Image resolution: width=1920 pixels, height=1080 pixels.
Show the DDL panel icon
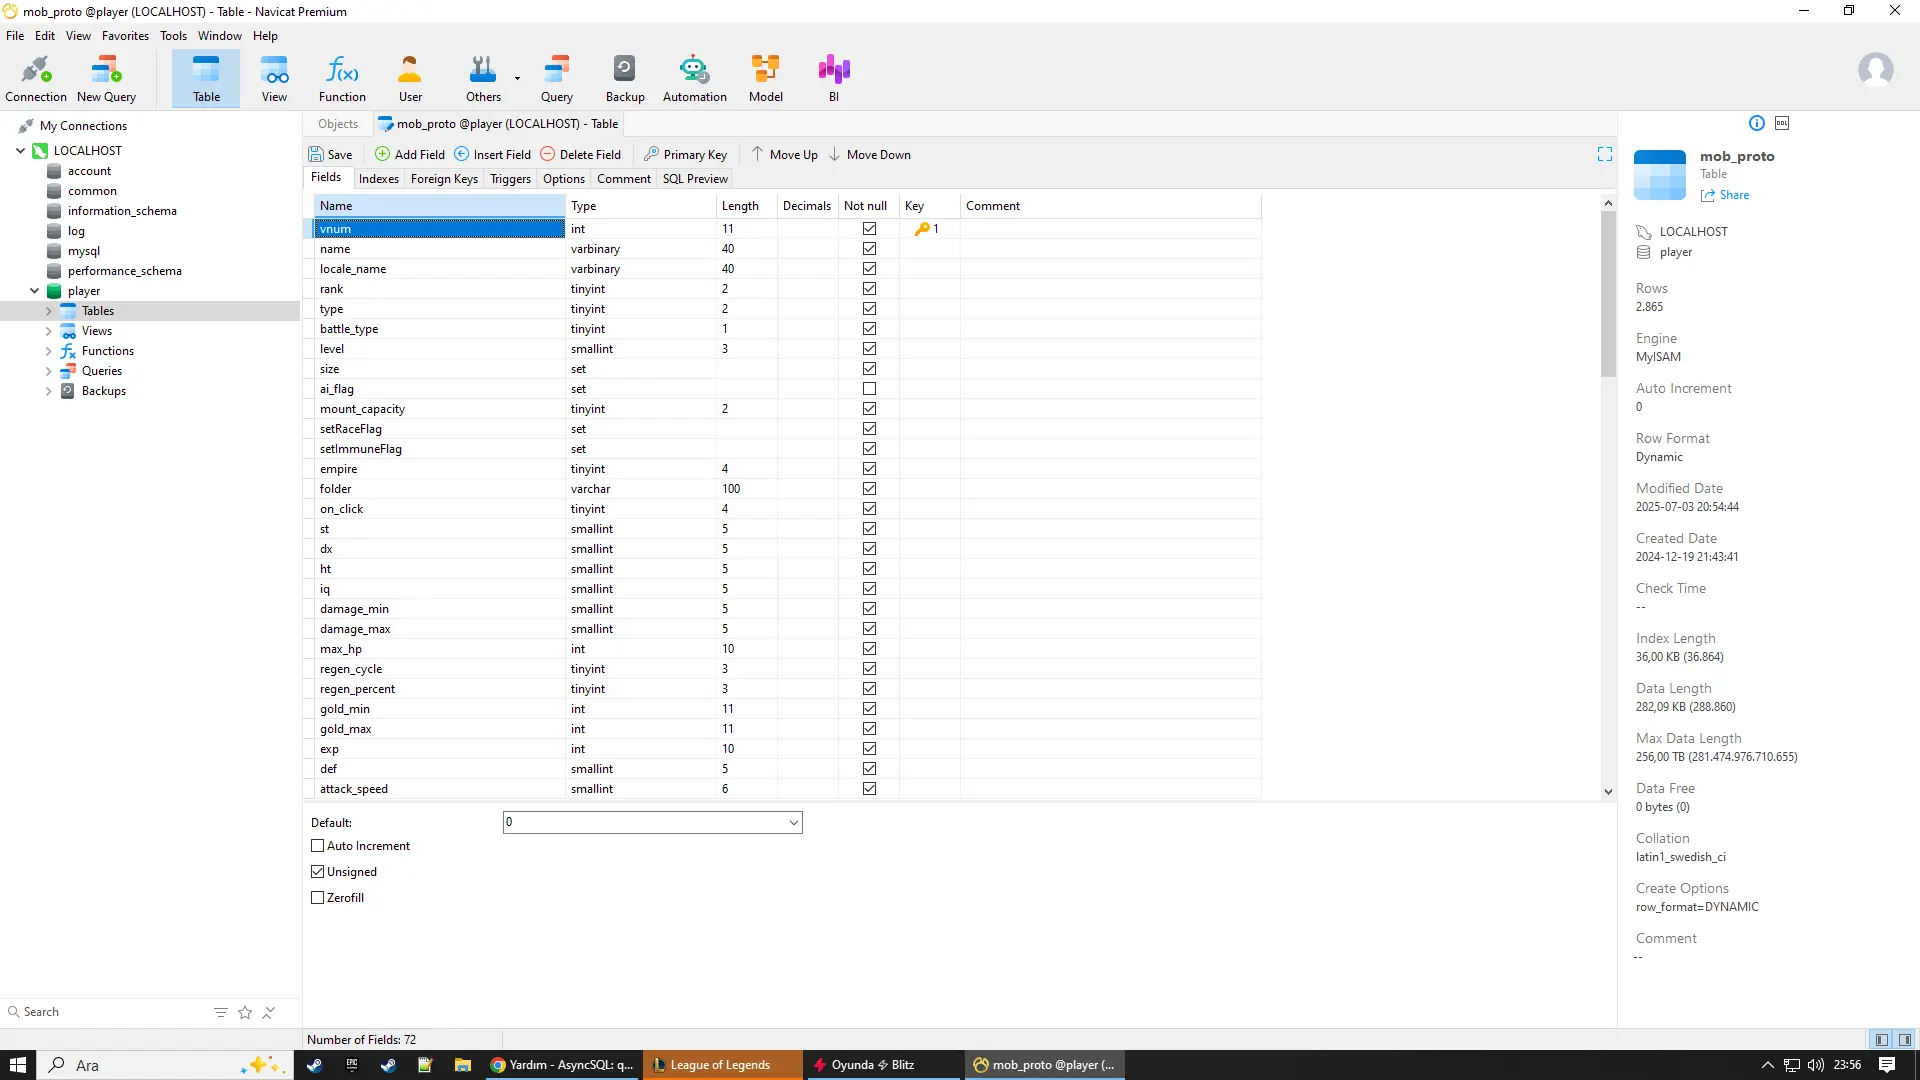point(1782,123)
